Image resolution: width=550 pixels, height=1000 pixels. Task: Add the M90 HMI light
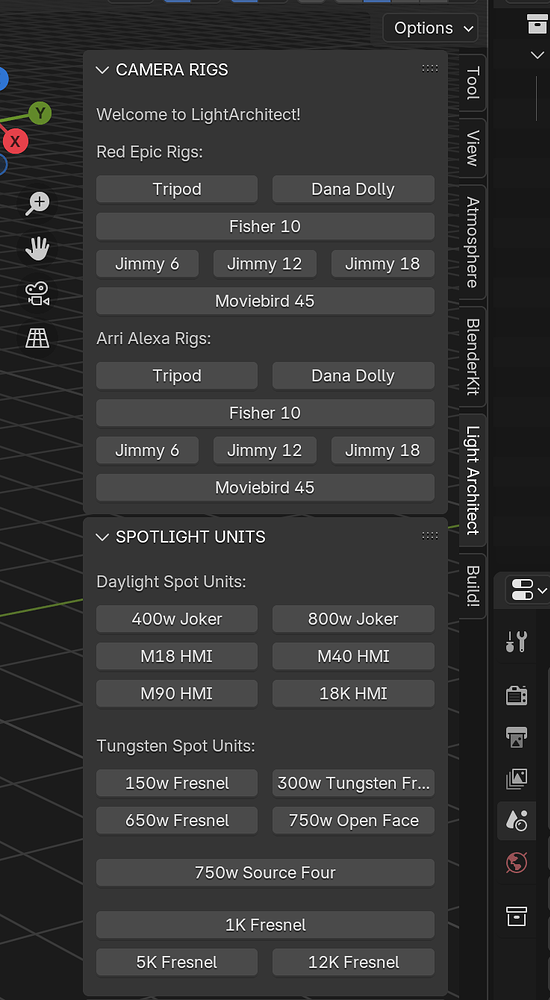point(177,693)
